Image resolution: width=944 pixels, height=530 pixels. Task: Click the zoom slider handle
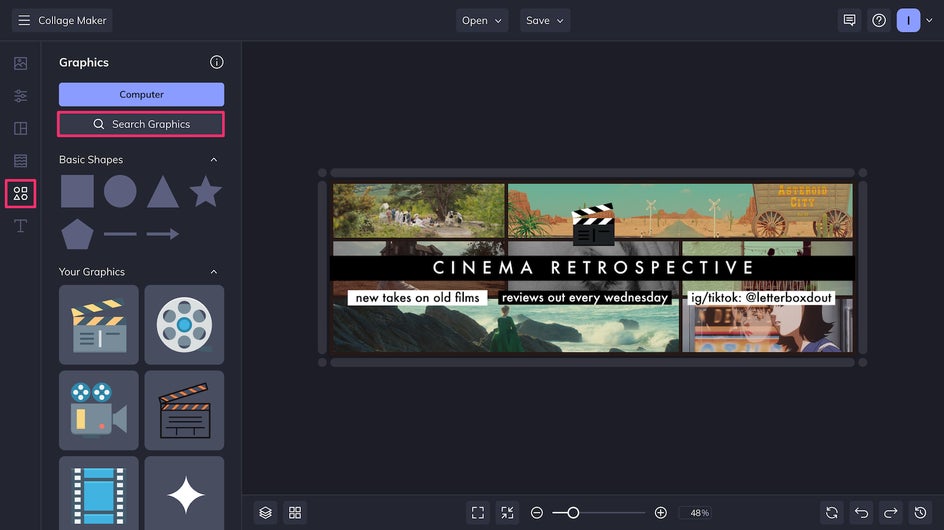click(x=573, y=512)
